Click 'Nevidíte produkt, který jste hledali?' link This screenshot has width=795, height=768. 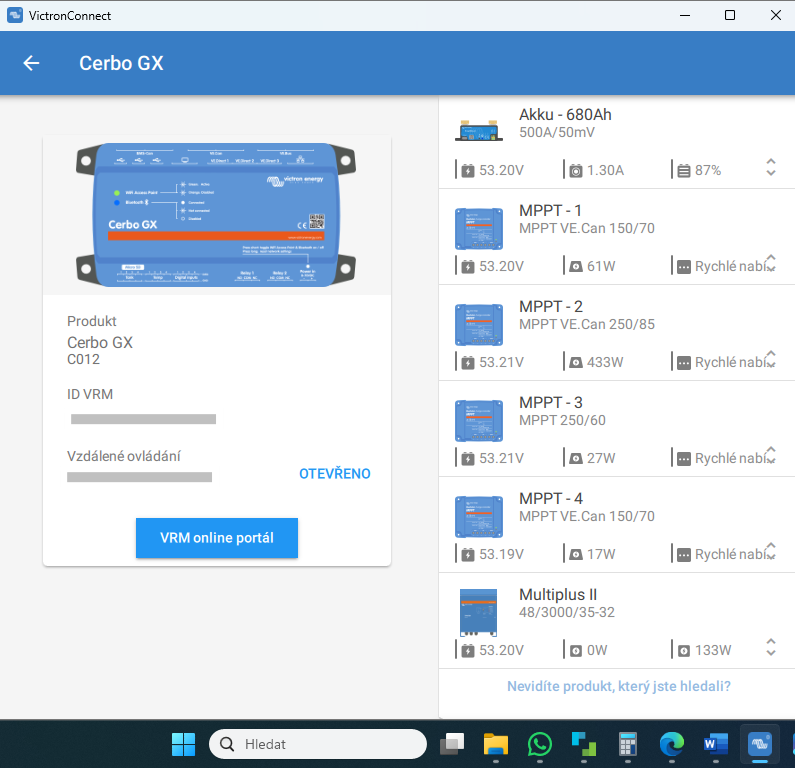tap(618, 686)
